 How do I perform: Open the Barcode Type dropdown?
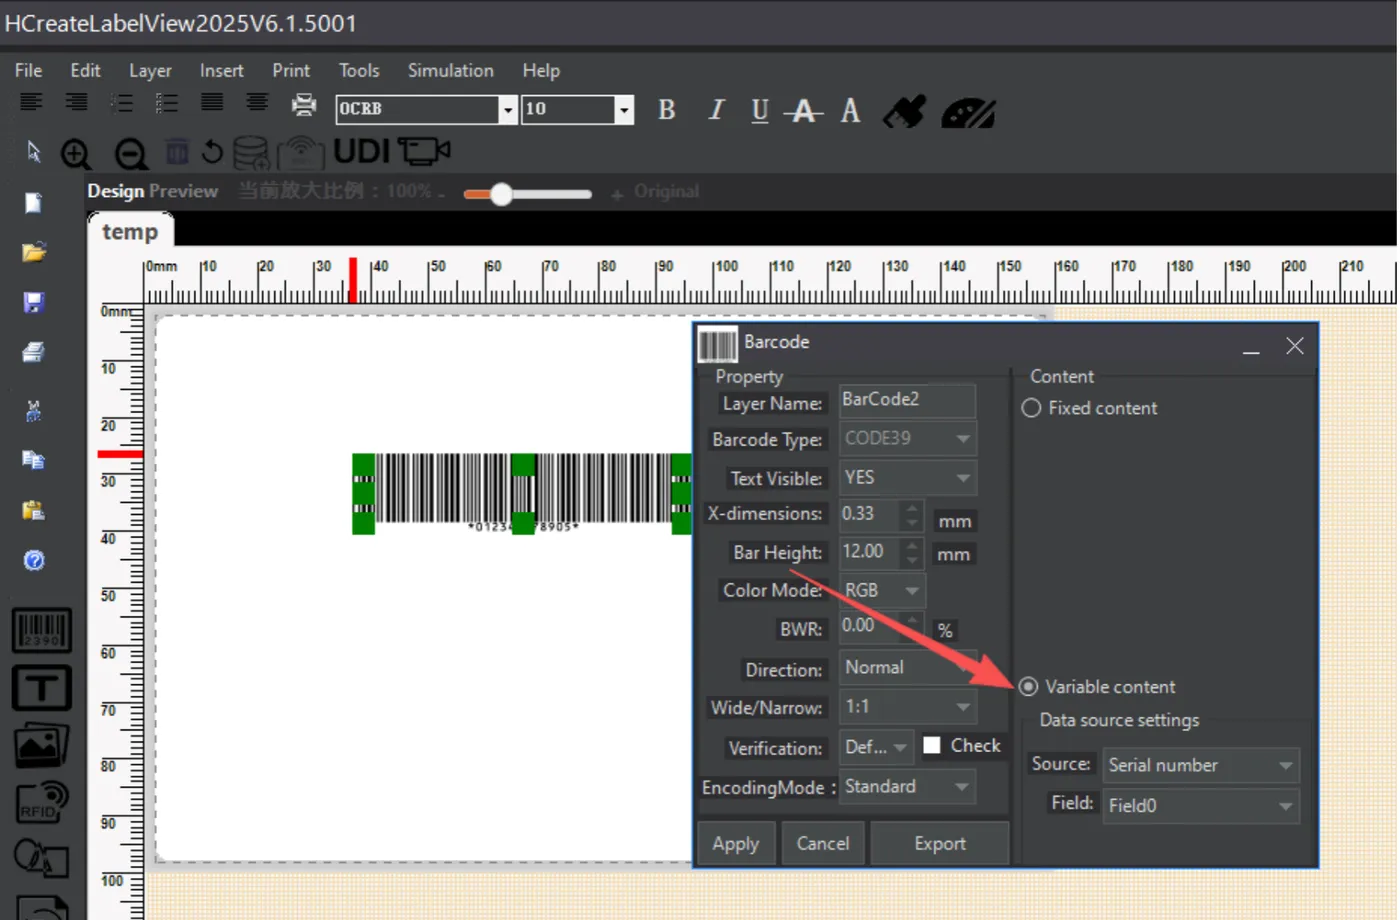pos(907,438)
